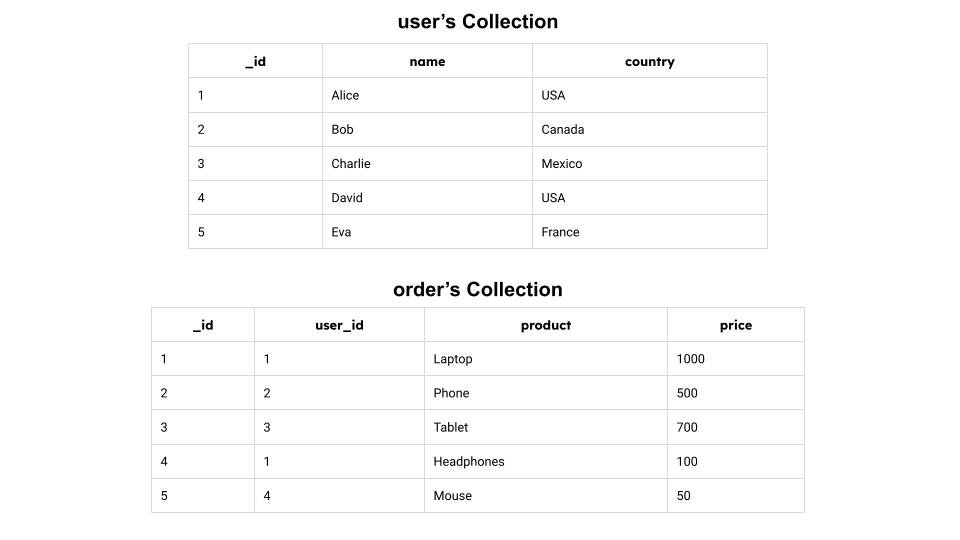Click the France country cell
The height and width of the screenshot is (540, 960).
point(650,231)
